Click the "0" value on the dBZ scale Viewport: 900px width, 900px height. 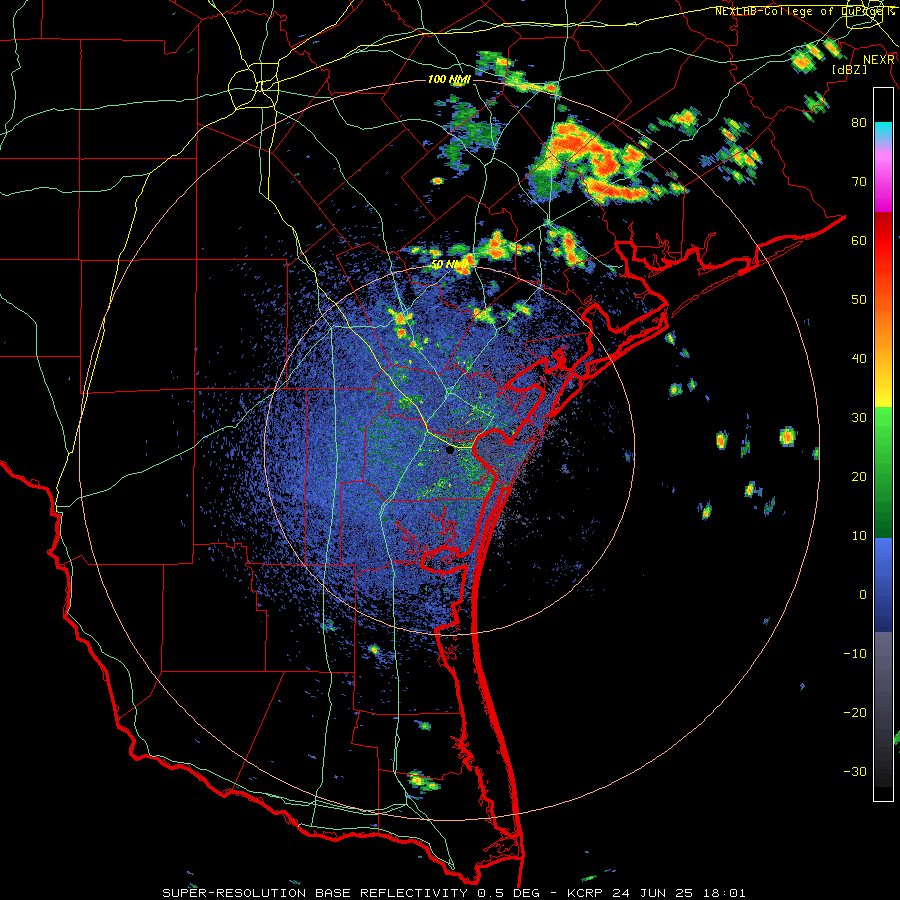pyautogui.click(x=863, y=595)
